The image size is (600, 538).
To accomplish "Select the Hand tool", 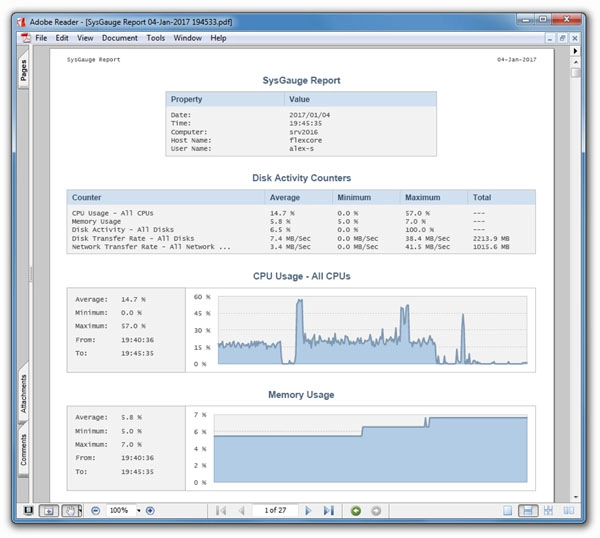I will click(70, 510).
